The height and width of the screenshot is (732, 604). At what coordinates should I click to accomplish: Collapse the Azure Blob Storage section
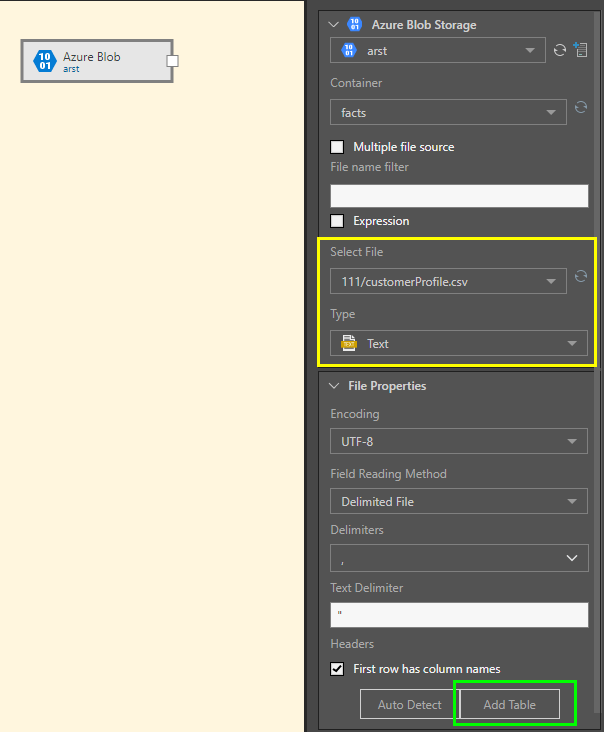(x=334, y=25)
